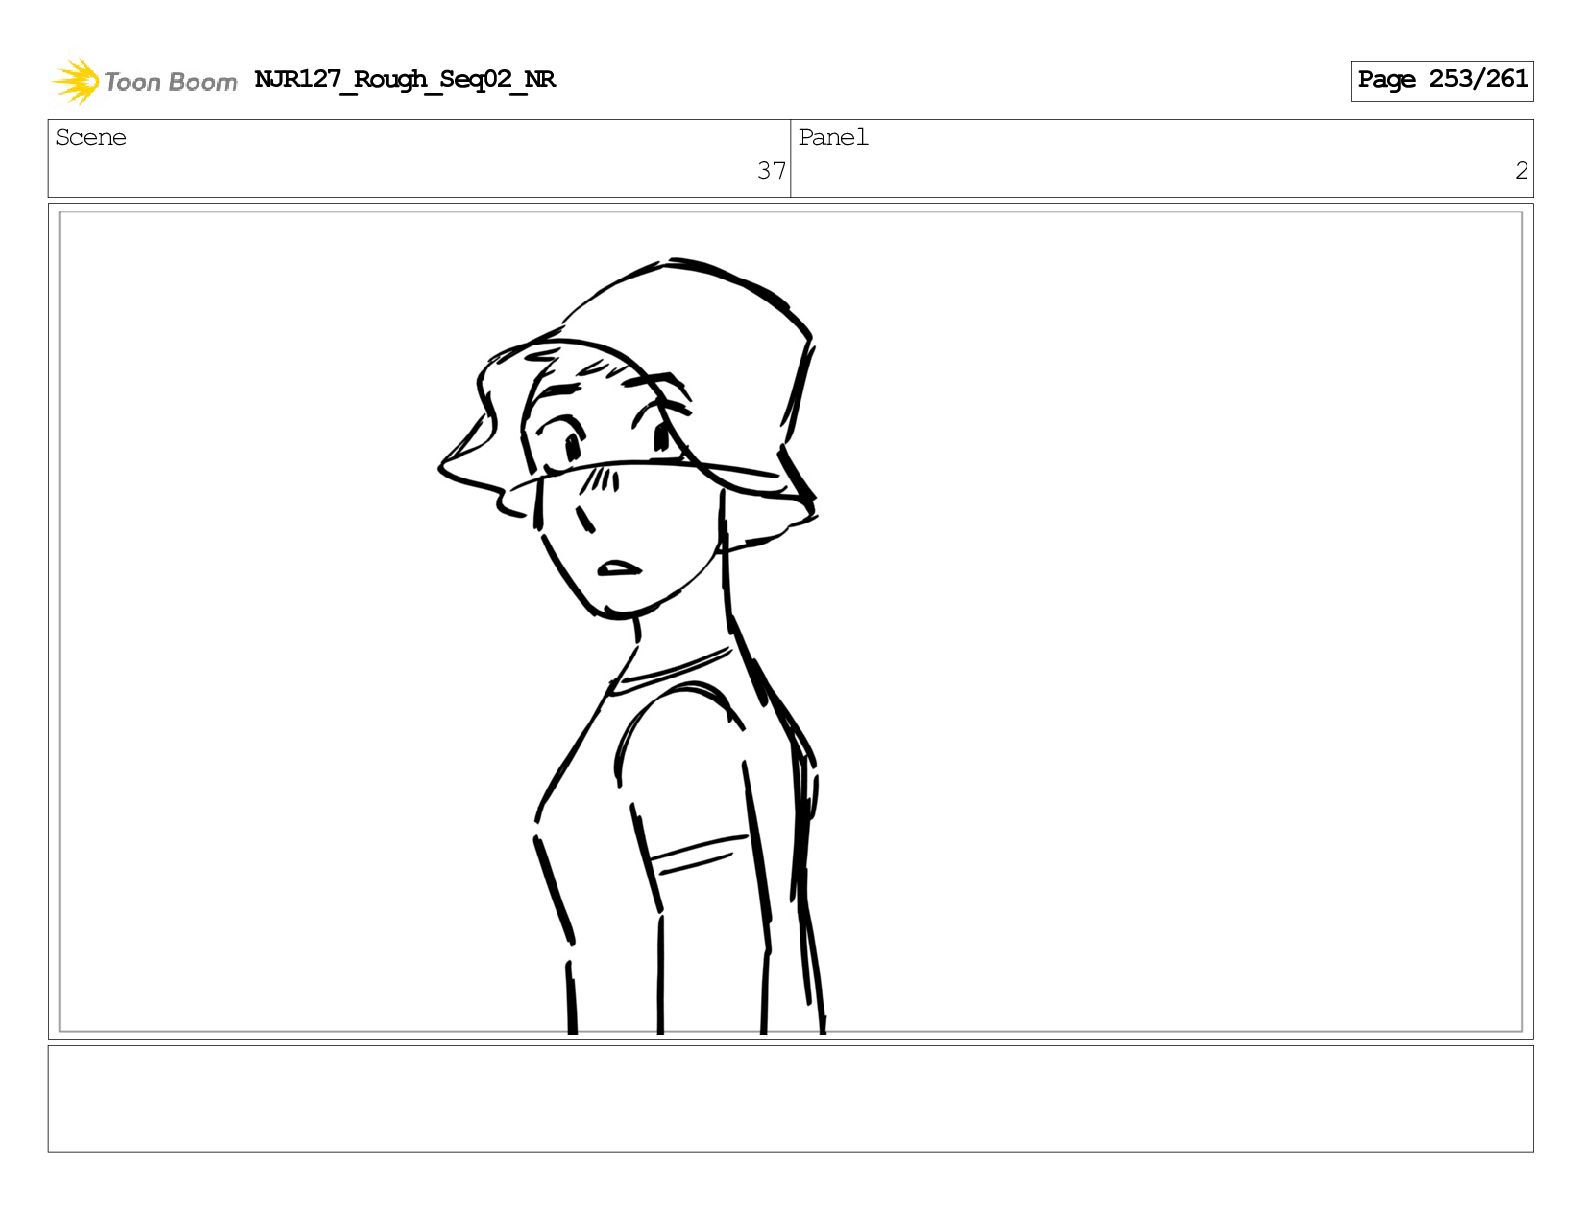The height and width of the screenshot is (1224, 1584).
Task: Select the scene number 37
Action: (x=771, y=171)
